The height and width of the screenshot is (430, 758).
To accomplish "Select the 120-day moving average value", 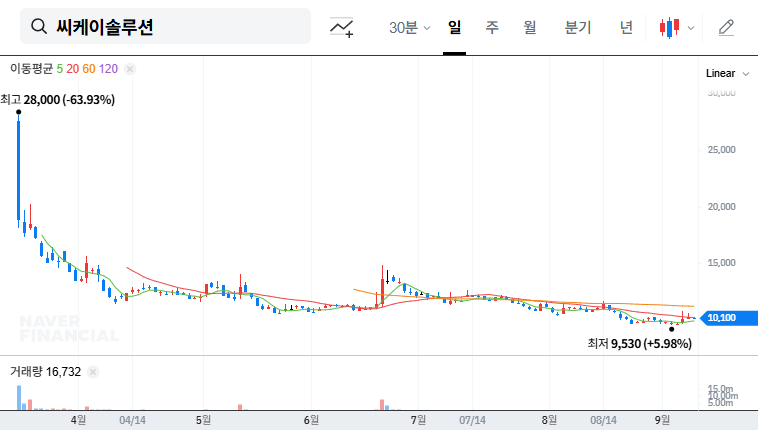I will click(108, 69).
